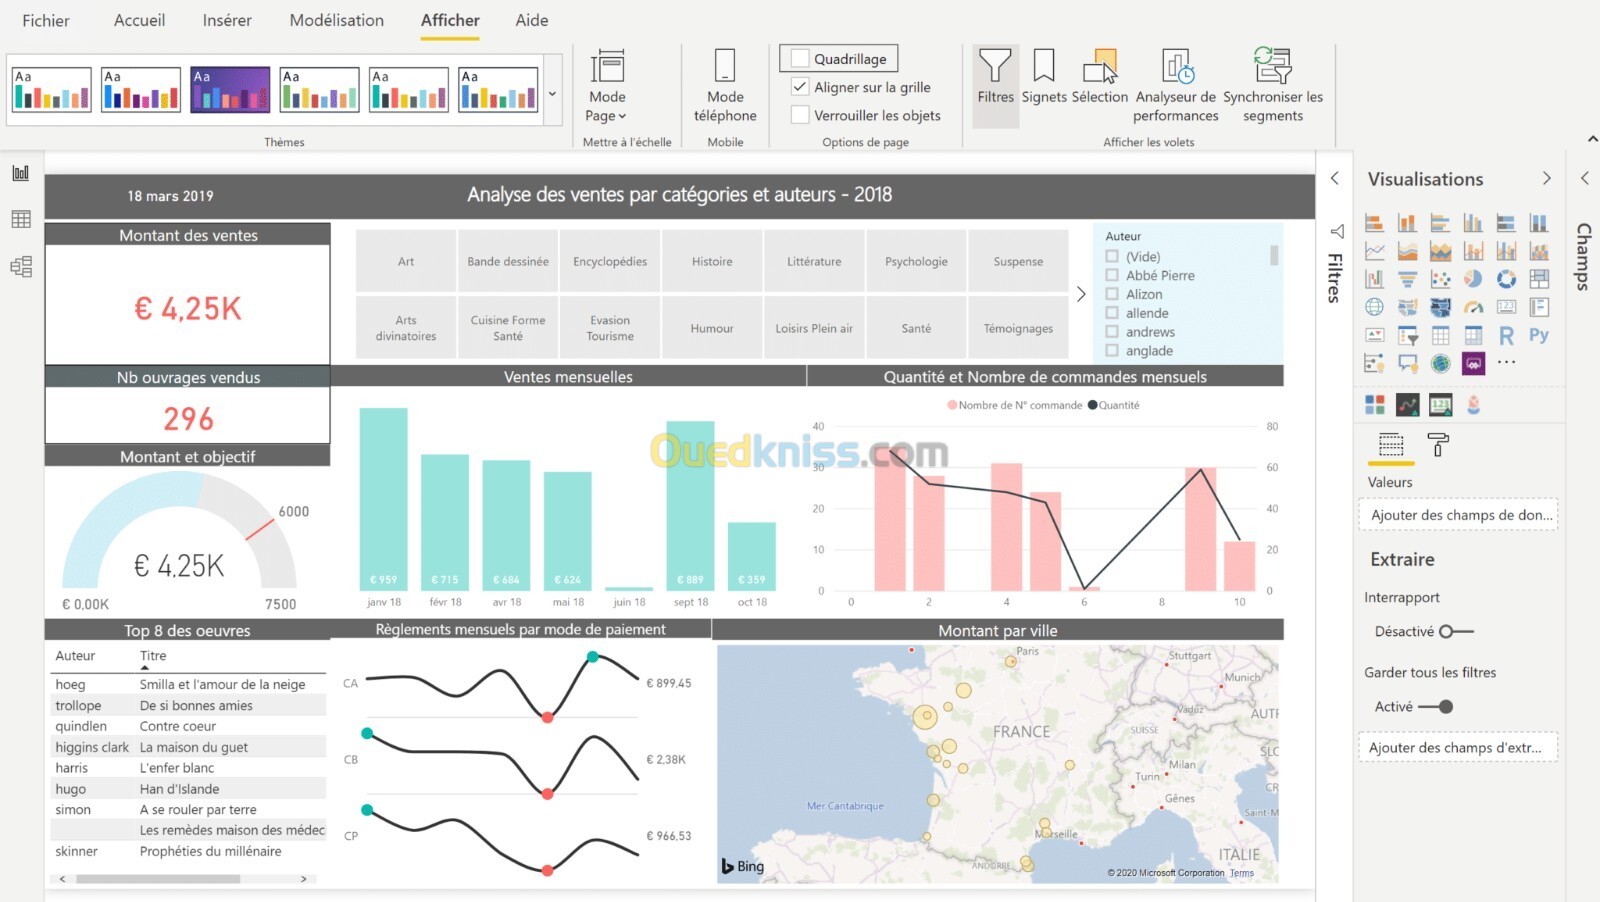Image resolution: width=1600 pixels, height=902 pixels.
Task: Select the R script visual icon
Action: (1506, 335)
